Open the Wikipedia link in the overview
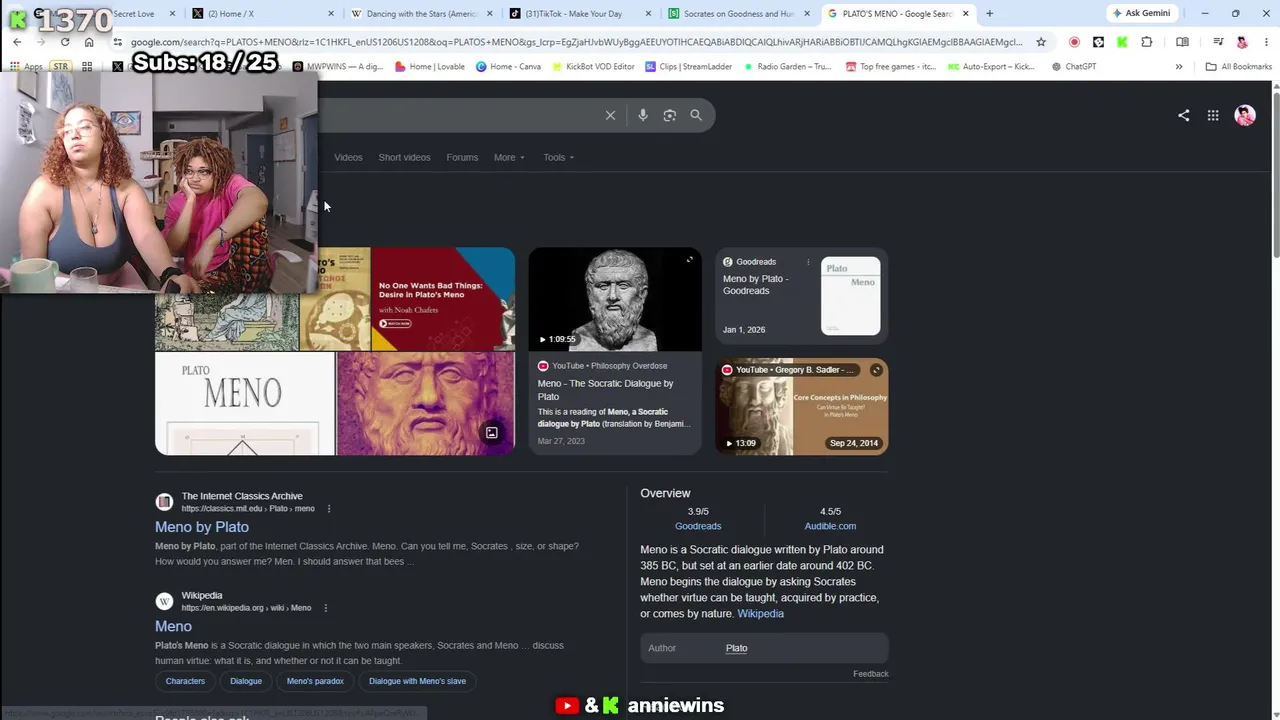Screen dimensions: 1280x720 point(761,614)
